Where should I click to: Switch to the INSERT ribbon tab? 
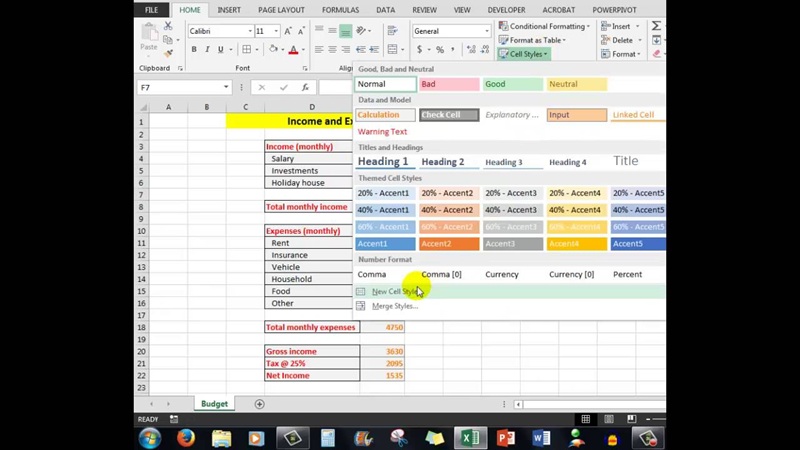pyautogui.click(x=229, y=10)
